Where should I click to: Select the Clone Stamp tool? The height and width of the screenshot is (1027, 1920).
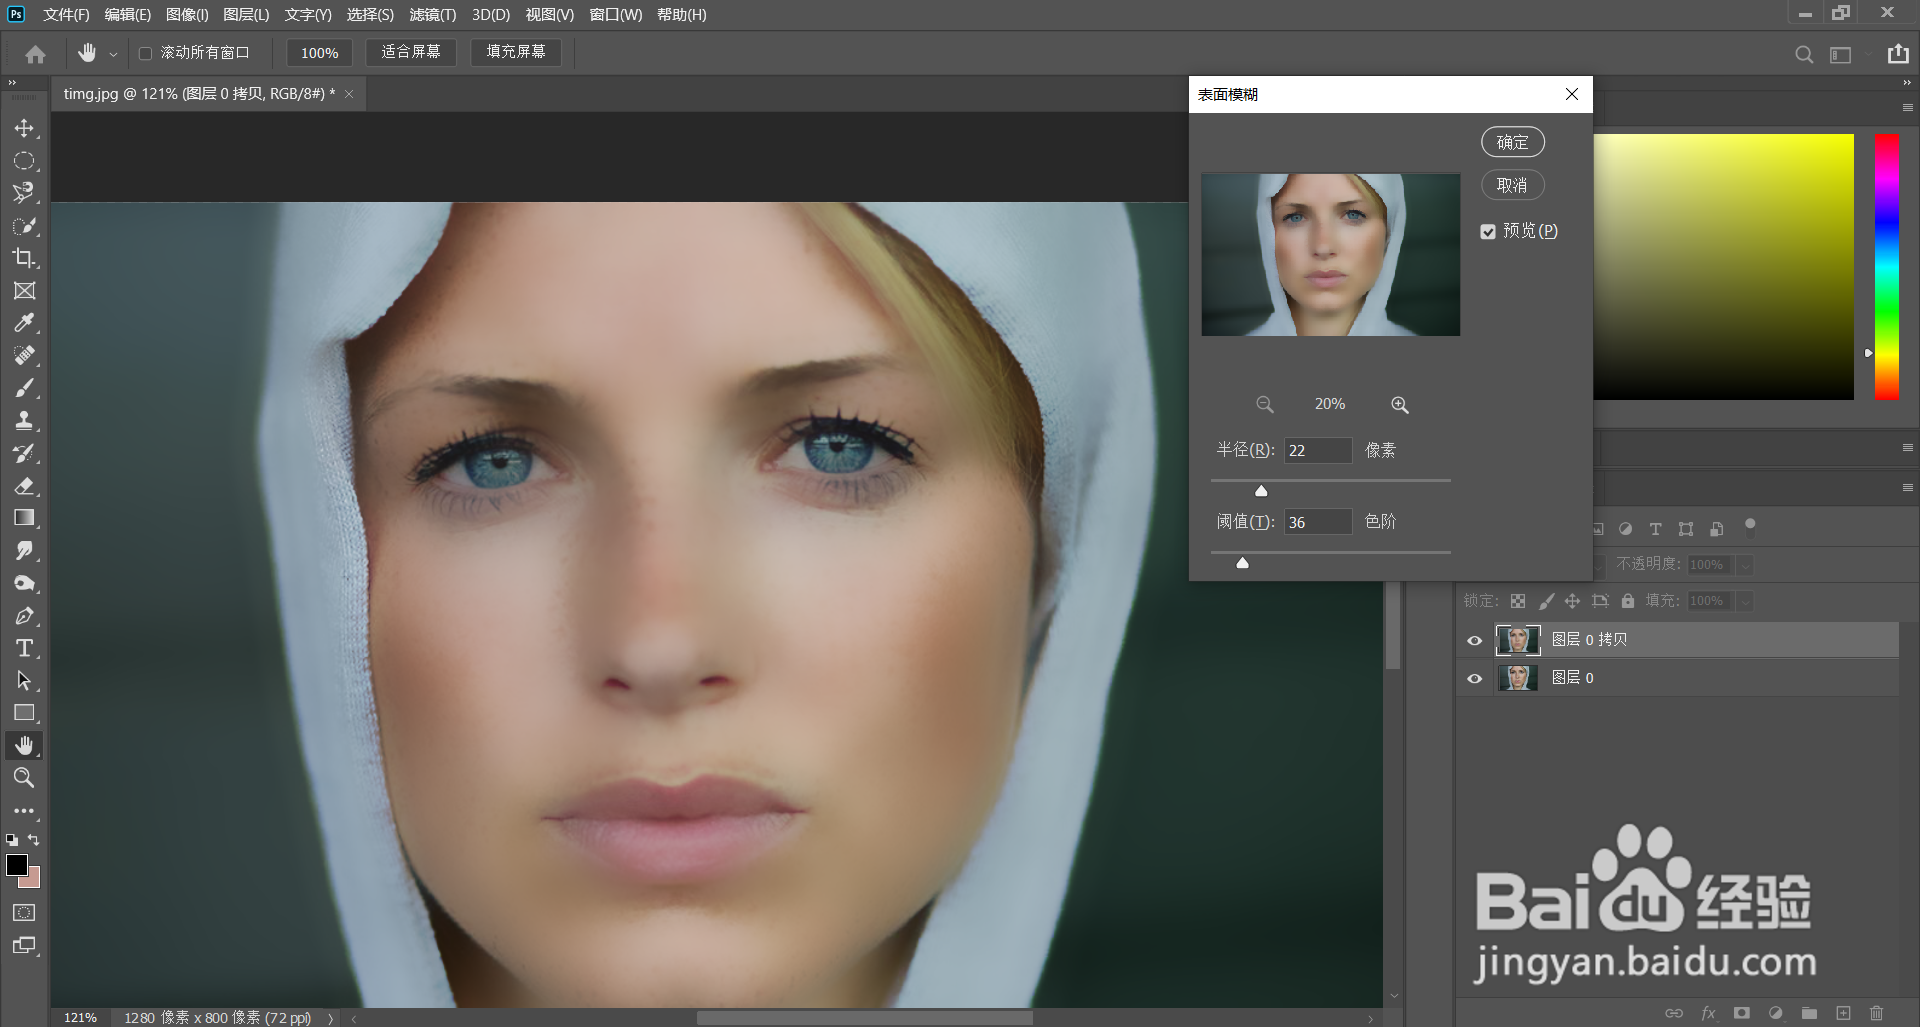(24, 421)
